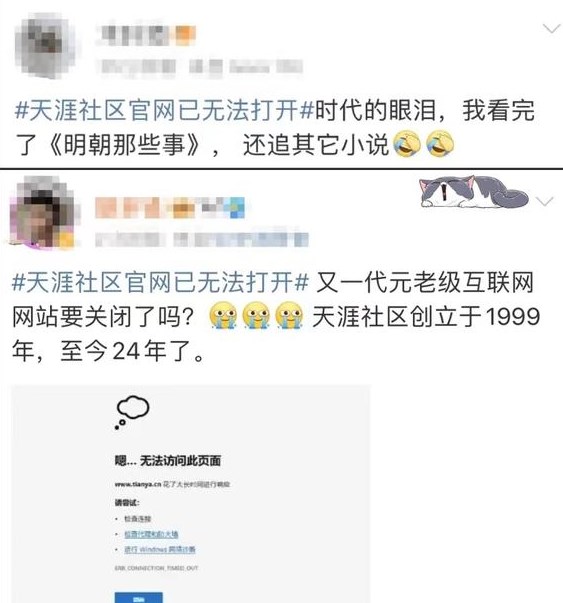Click the www.tianya.cn address text
Screen dimensions: 563x603
[x=138, y=484]
